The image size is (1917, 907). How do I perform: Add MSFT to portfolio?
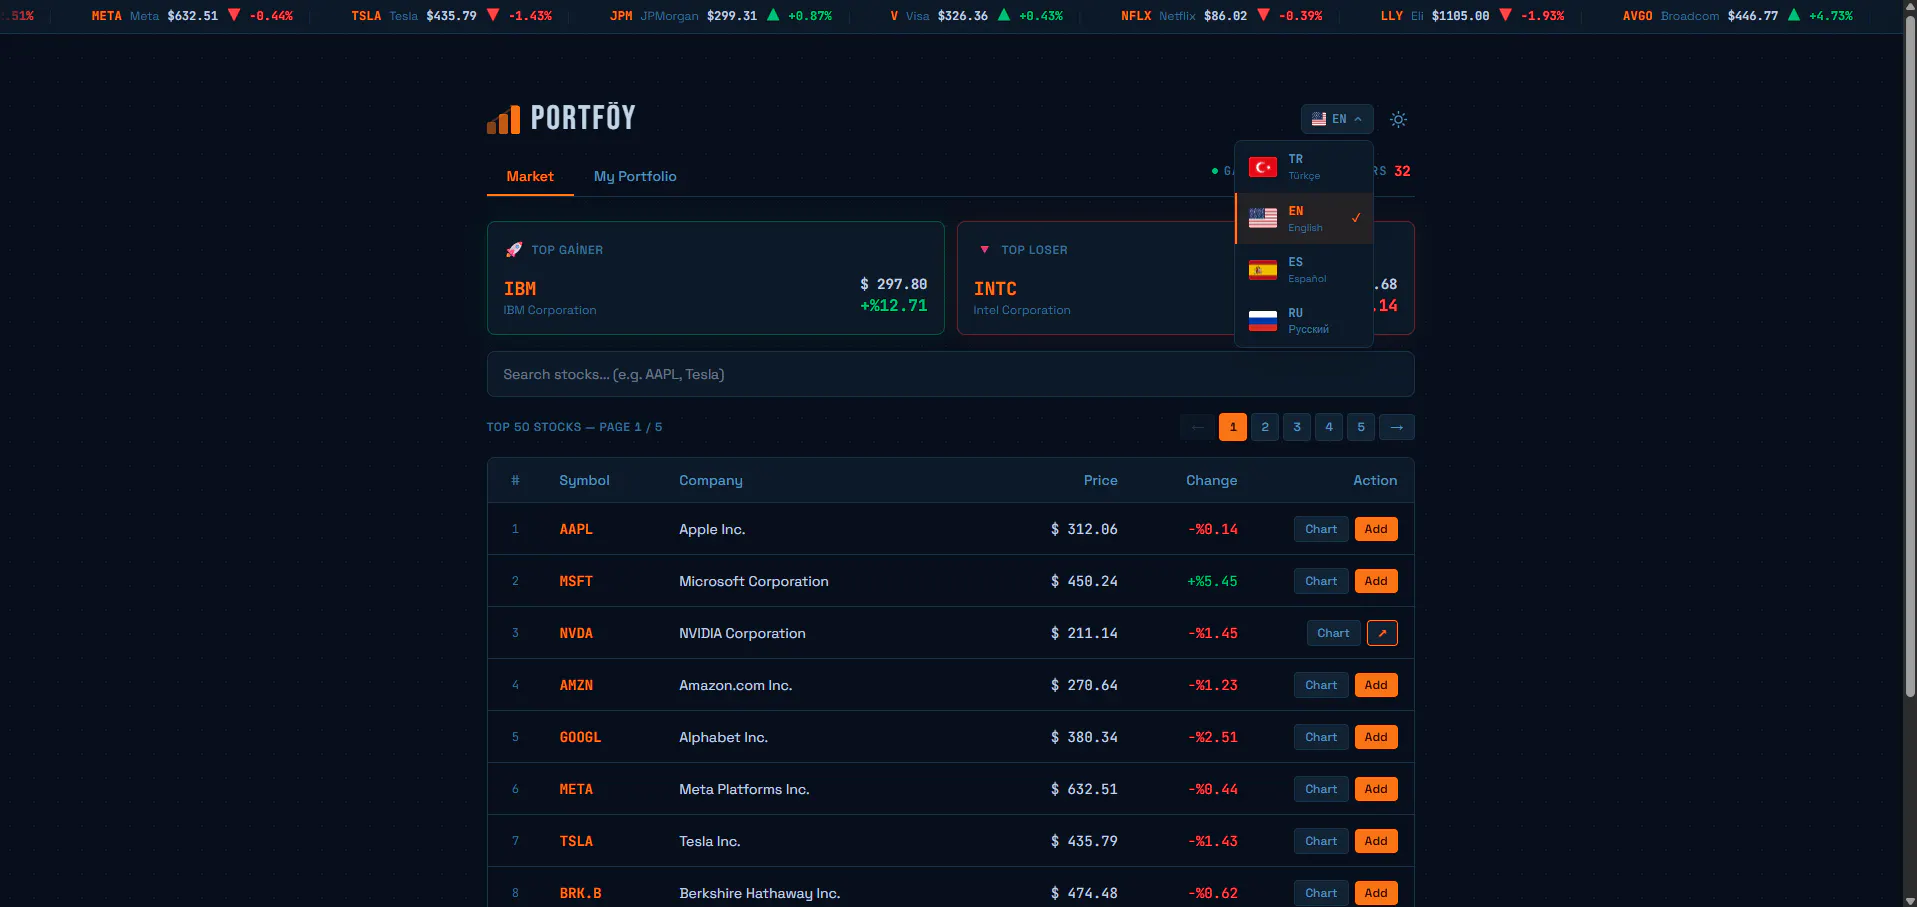pos(1376,581)
